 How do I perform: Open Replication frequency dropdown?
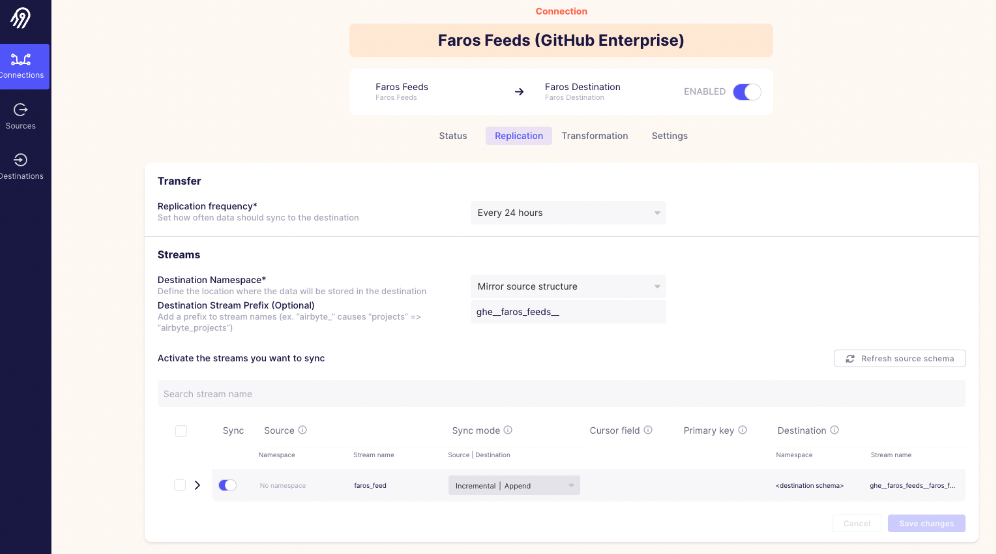(x=568, y=213)
